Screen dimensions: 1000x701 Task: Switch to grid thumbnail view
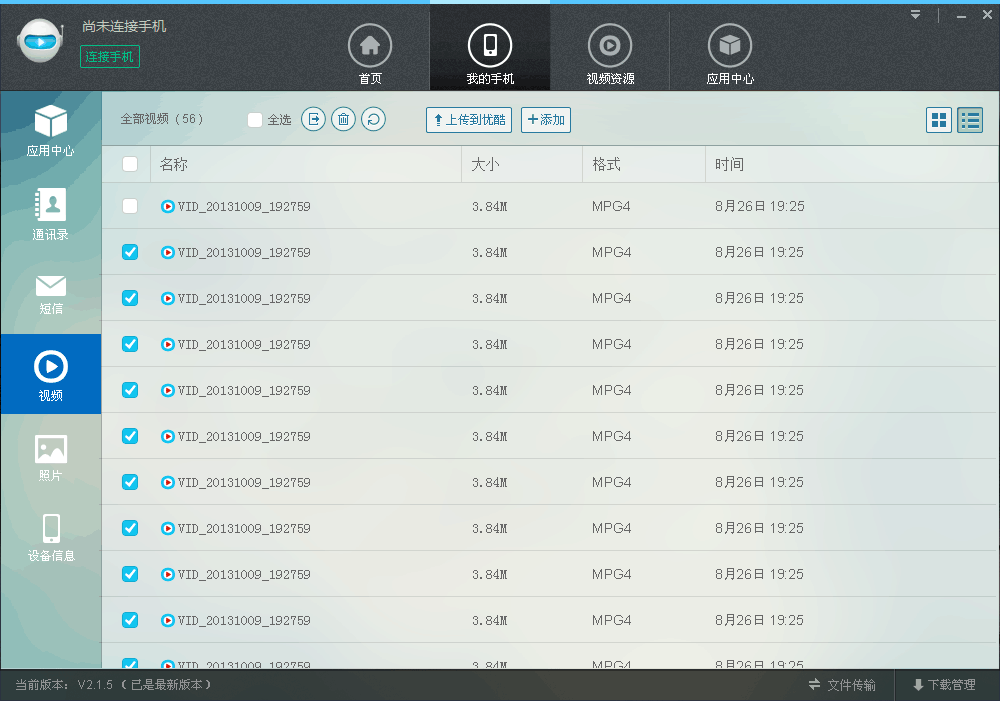tap(939, 120)
